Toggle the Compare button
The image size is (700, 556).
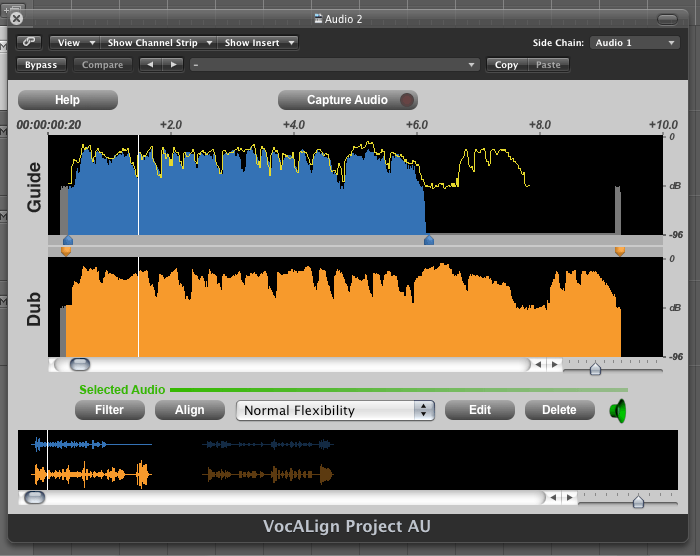coord(102,65)
